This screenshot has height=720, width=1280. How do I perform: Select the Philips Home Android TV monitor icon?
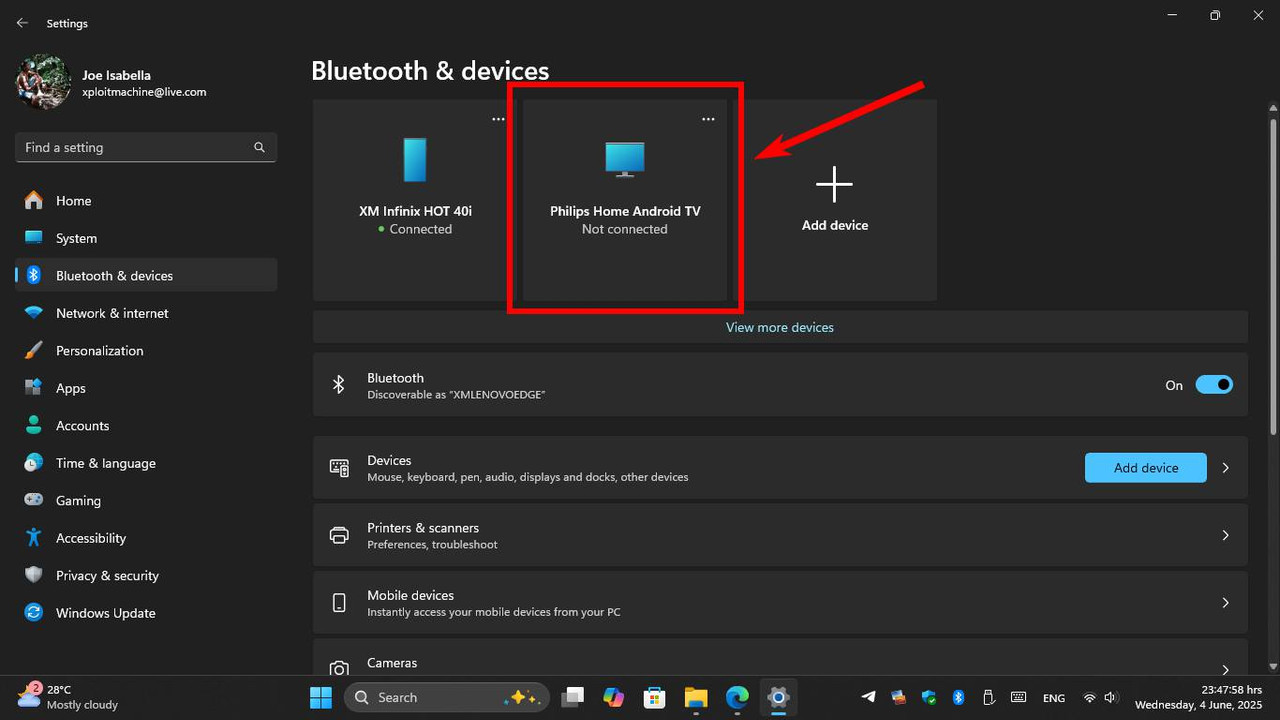[625, 160]
